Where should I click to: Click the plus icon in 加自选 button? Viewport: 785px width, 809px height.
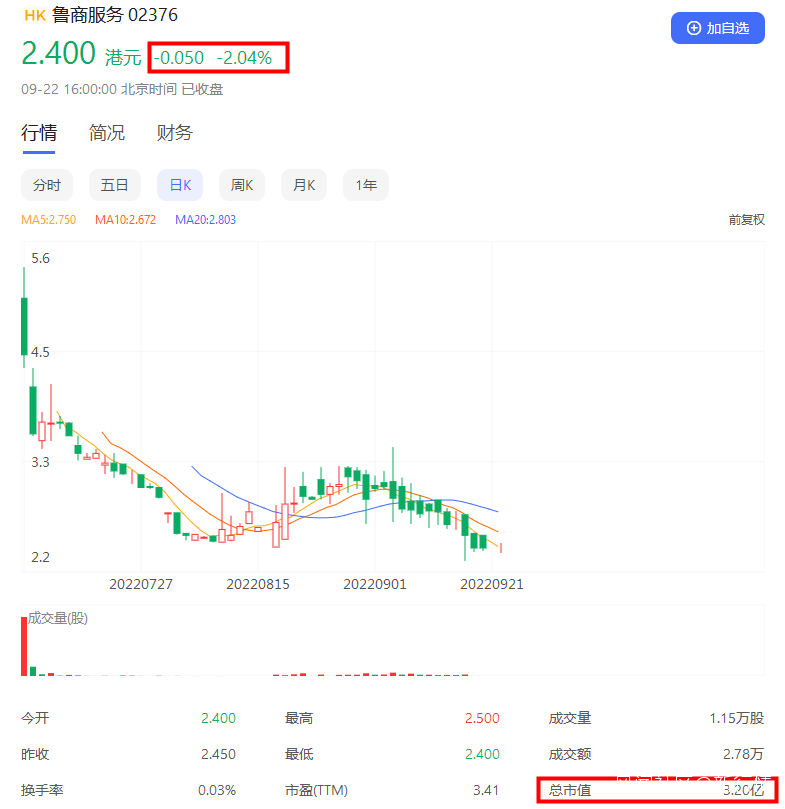[694, 28]
